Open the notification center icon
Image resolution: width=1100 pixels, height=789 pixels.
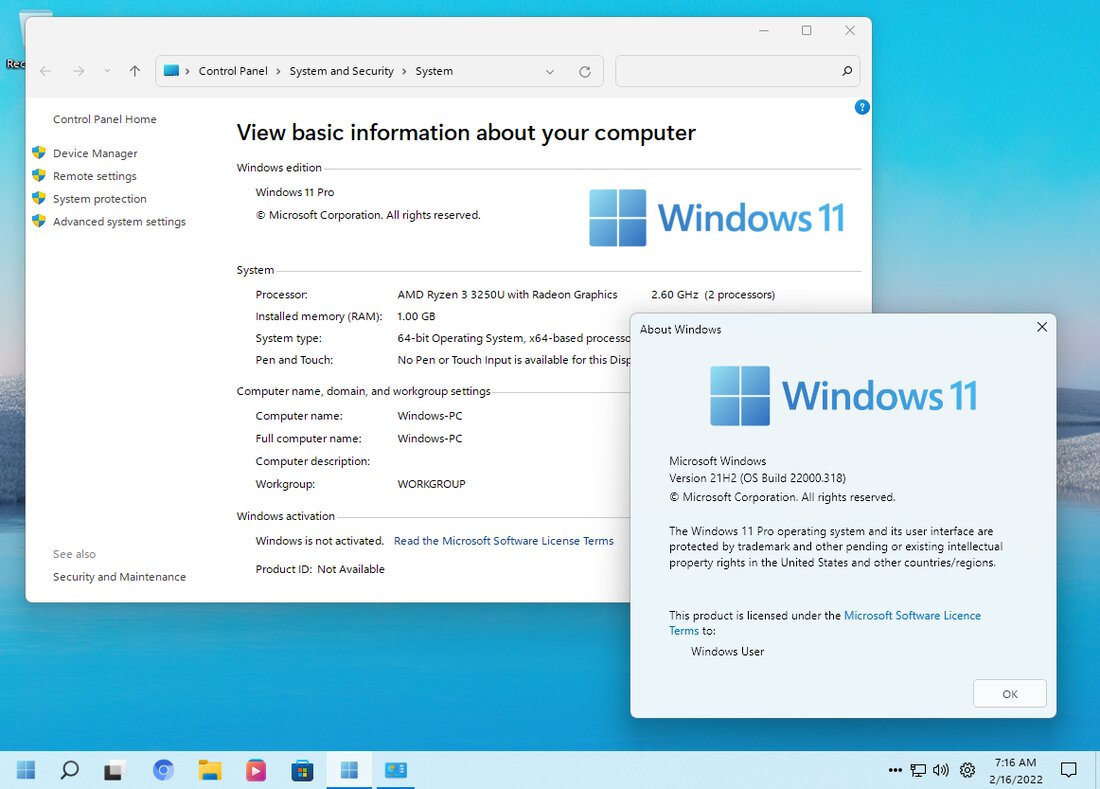click(x=1068, y=770)
